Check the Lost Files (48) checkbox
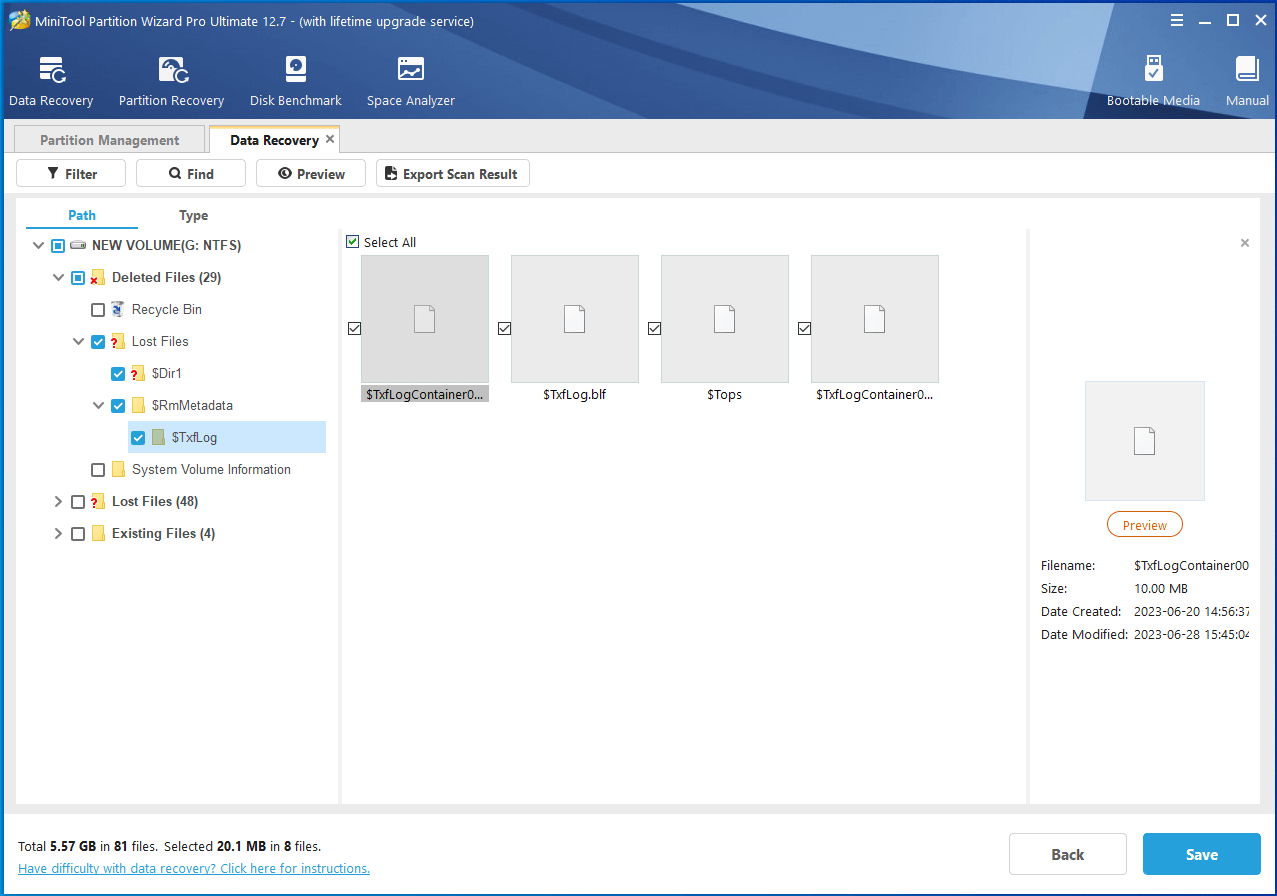This screenshot has width=1277, height=896. click(78, 501)
